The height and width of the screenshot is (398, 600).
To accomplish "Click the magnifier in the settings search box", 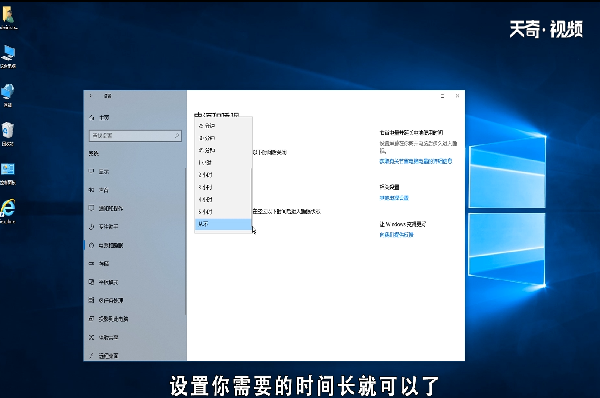I will [177, 135].
